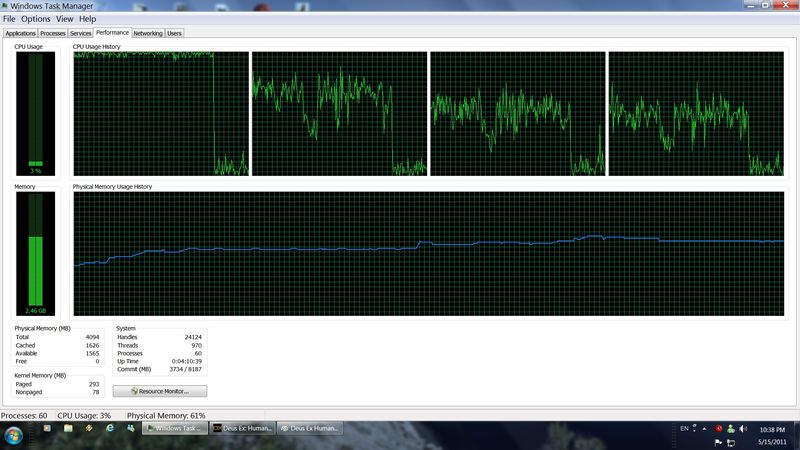The width and height of the screenshot is (800, 450).
Task: Open the Options menu
Action: coord(35,19)
